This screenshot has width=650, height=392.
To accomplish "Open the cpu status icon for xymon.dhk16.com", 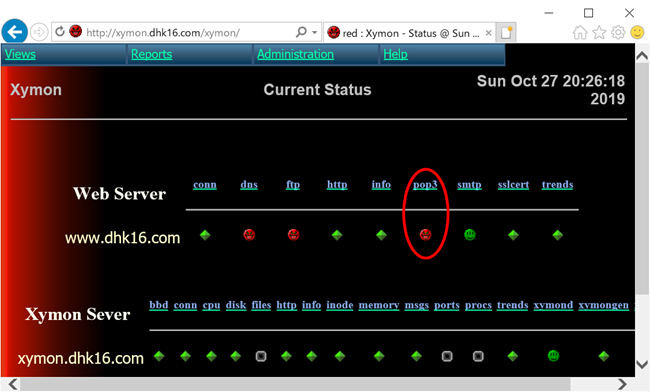I will click(211, 356).
